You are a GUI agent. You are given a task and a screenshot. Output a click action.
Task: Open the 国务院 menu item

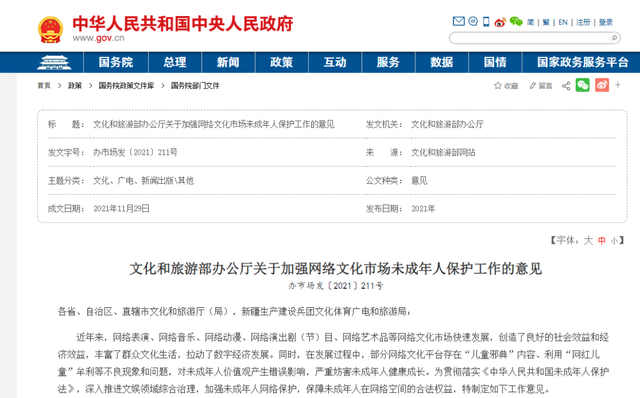(116, 62)
